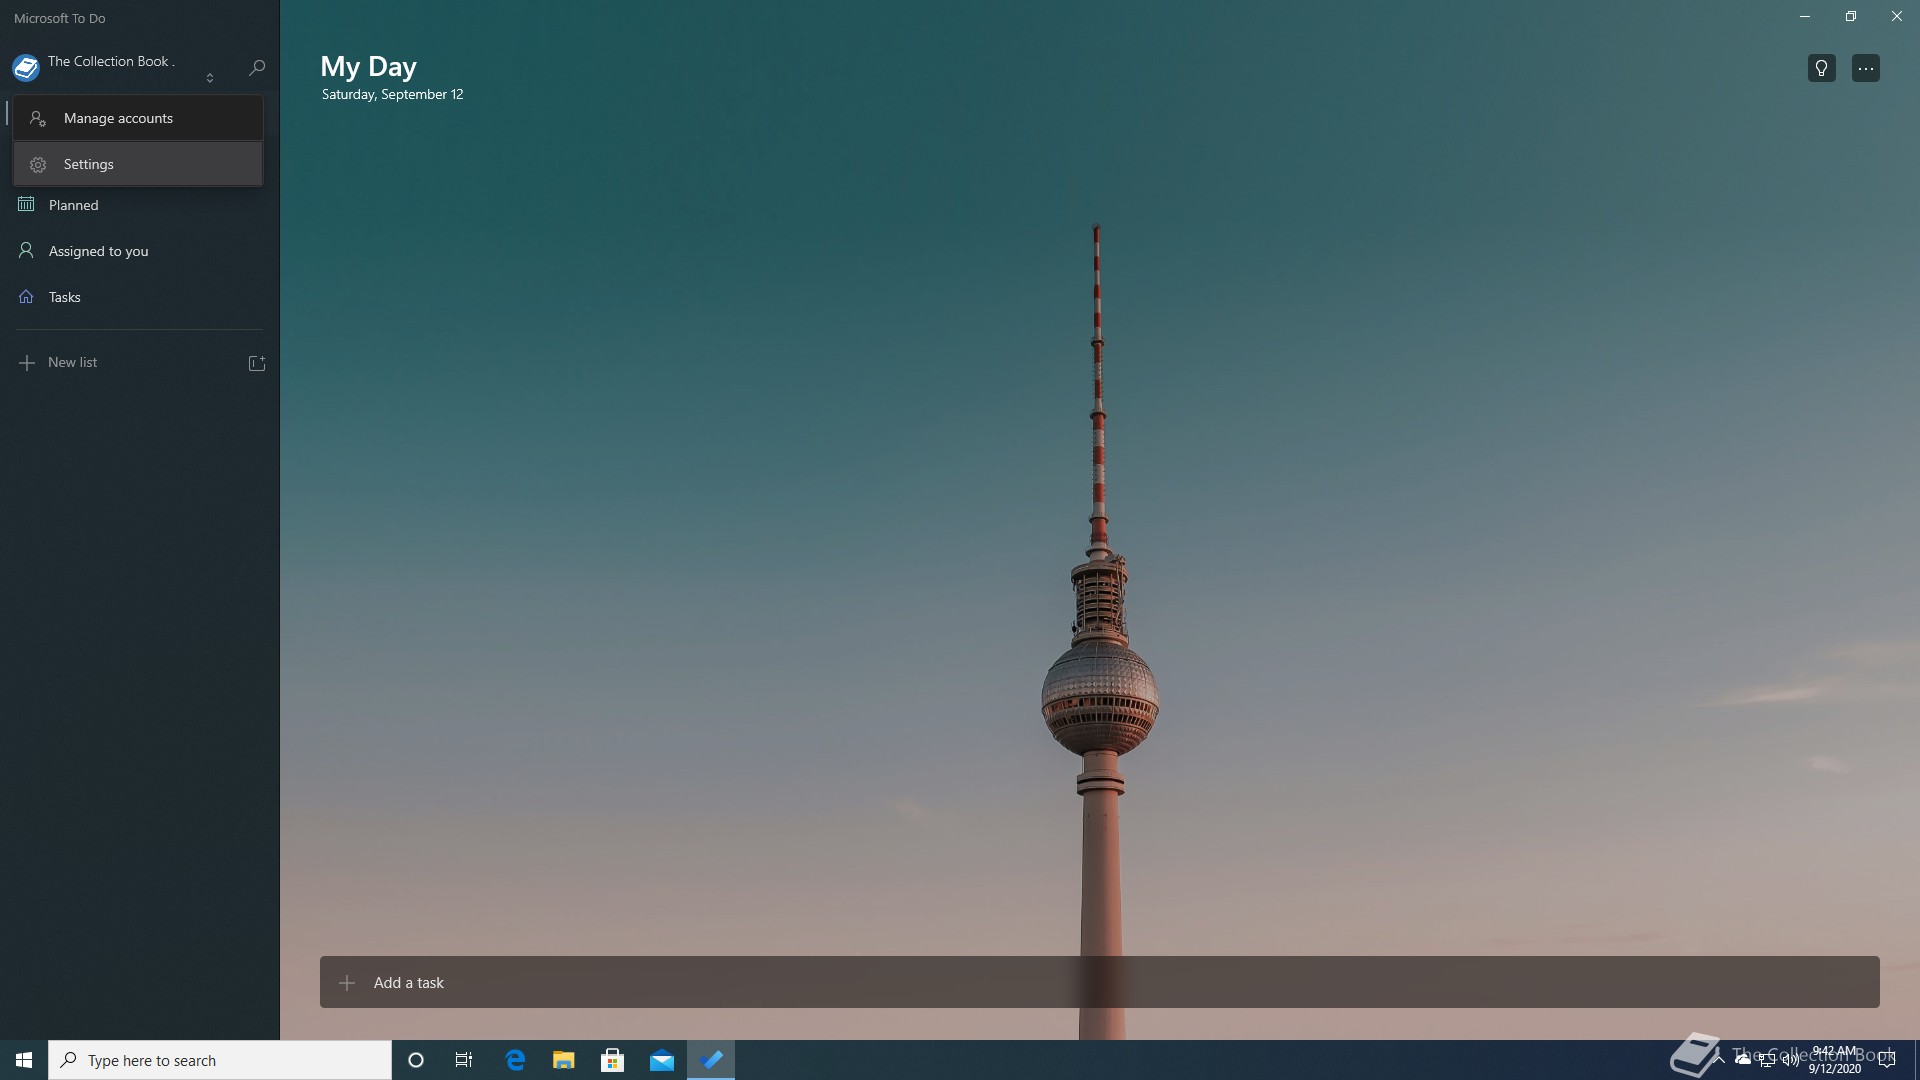Open Suggestions lightbulb icon

[1822, 68]
